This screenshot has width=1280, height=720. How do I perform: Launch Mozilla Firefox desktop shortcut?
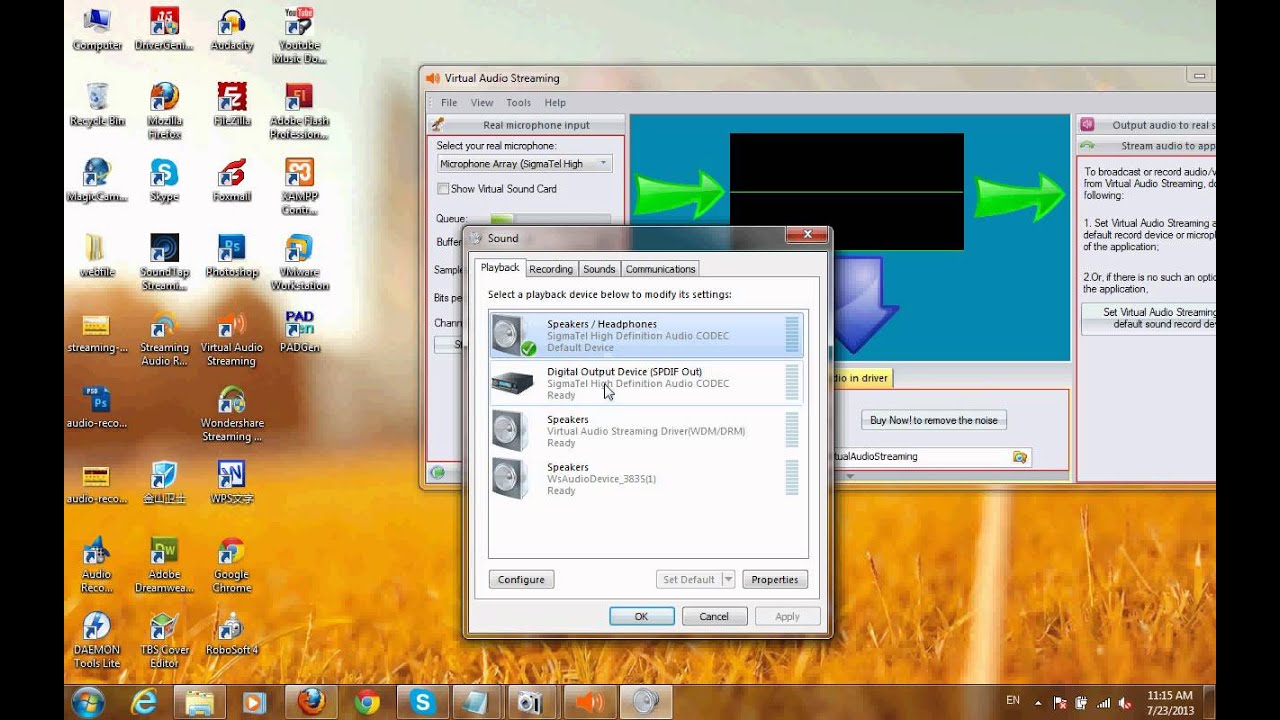(164, 110)
